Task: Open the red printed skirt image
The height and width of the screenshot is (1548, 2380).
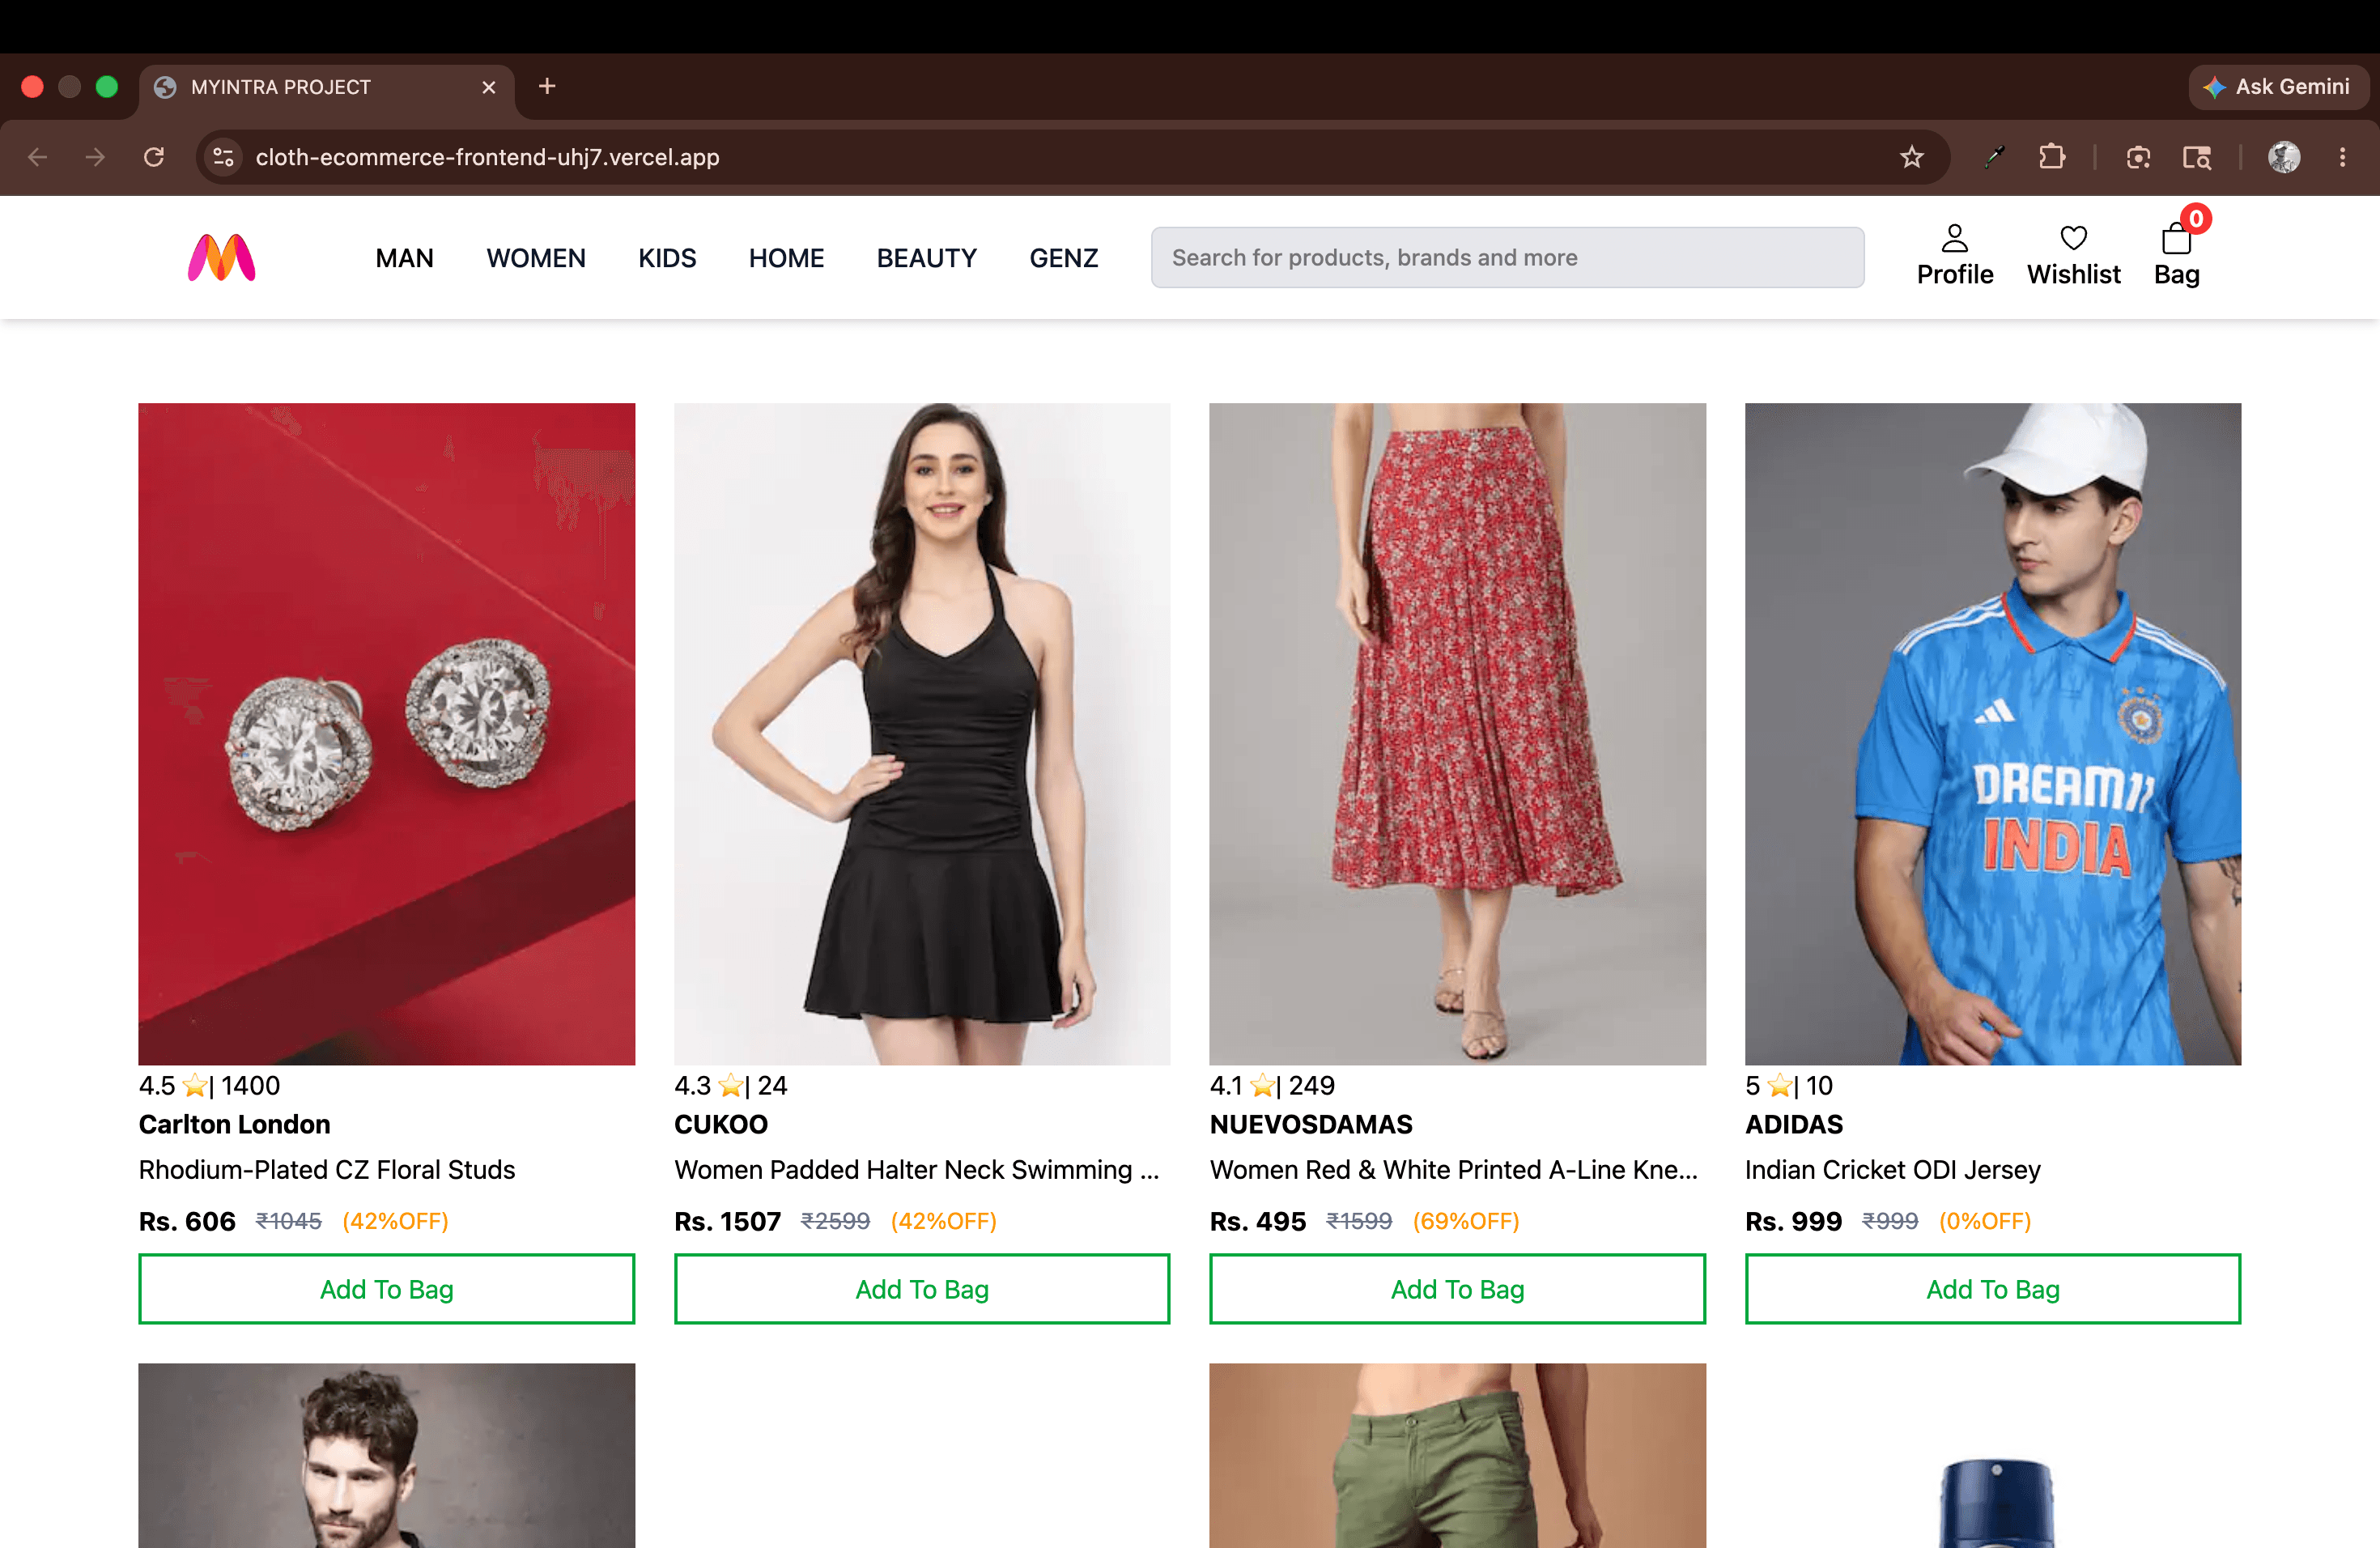Action: [x=1457, y=733]
